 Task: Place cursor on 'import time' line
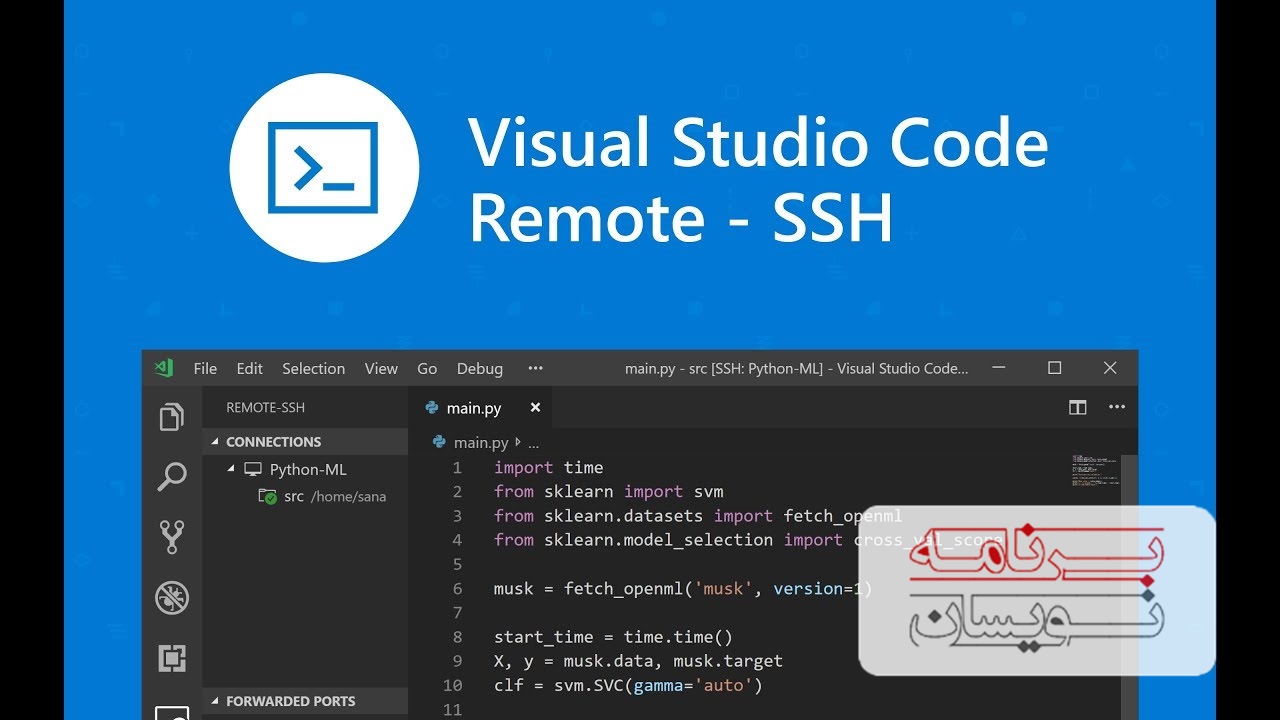click(x=548, y=467)
